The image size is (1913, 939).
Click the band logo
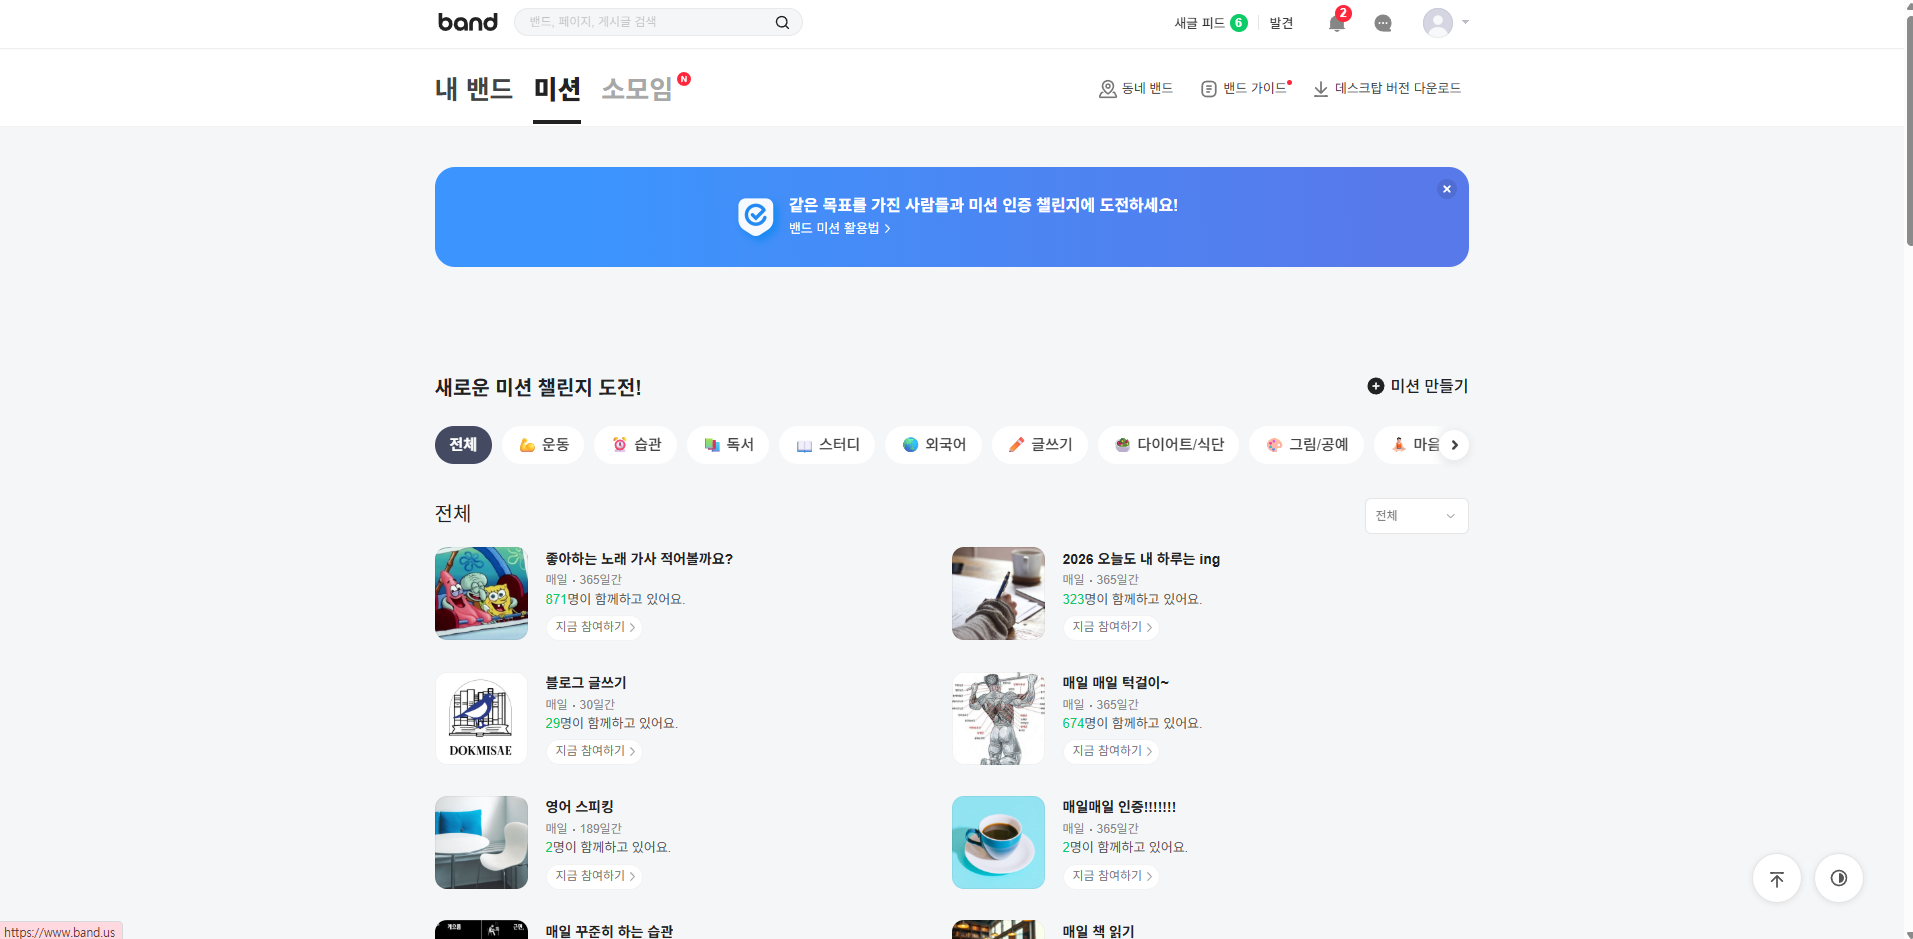[467, 22]
